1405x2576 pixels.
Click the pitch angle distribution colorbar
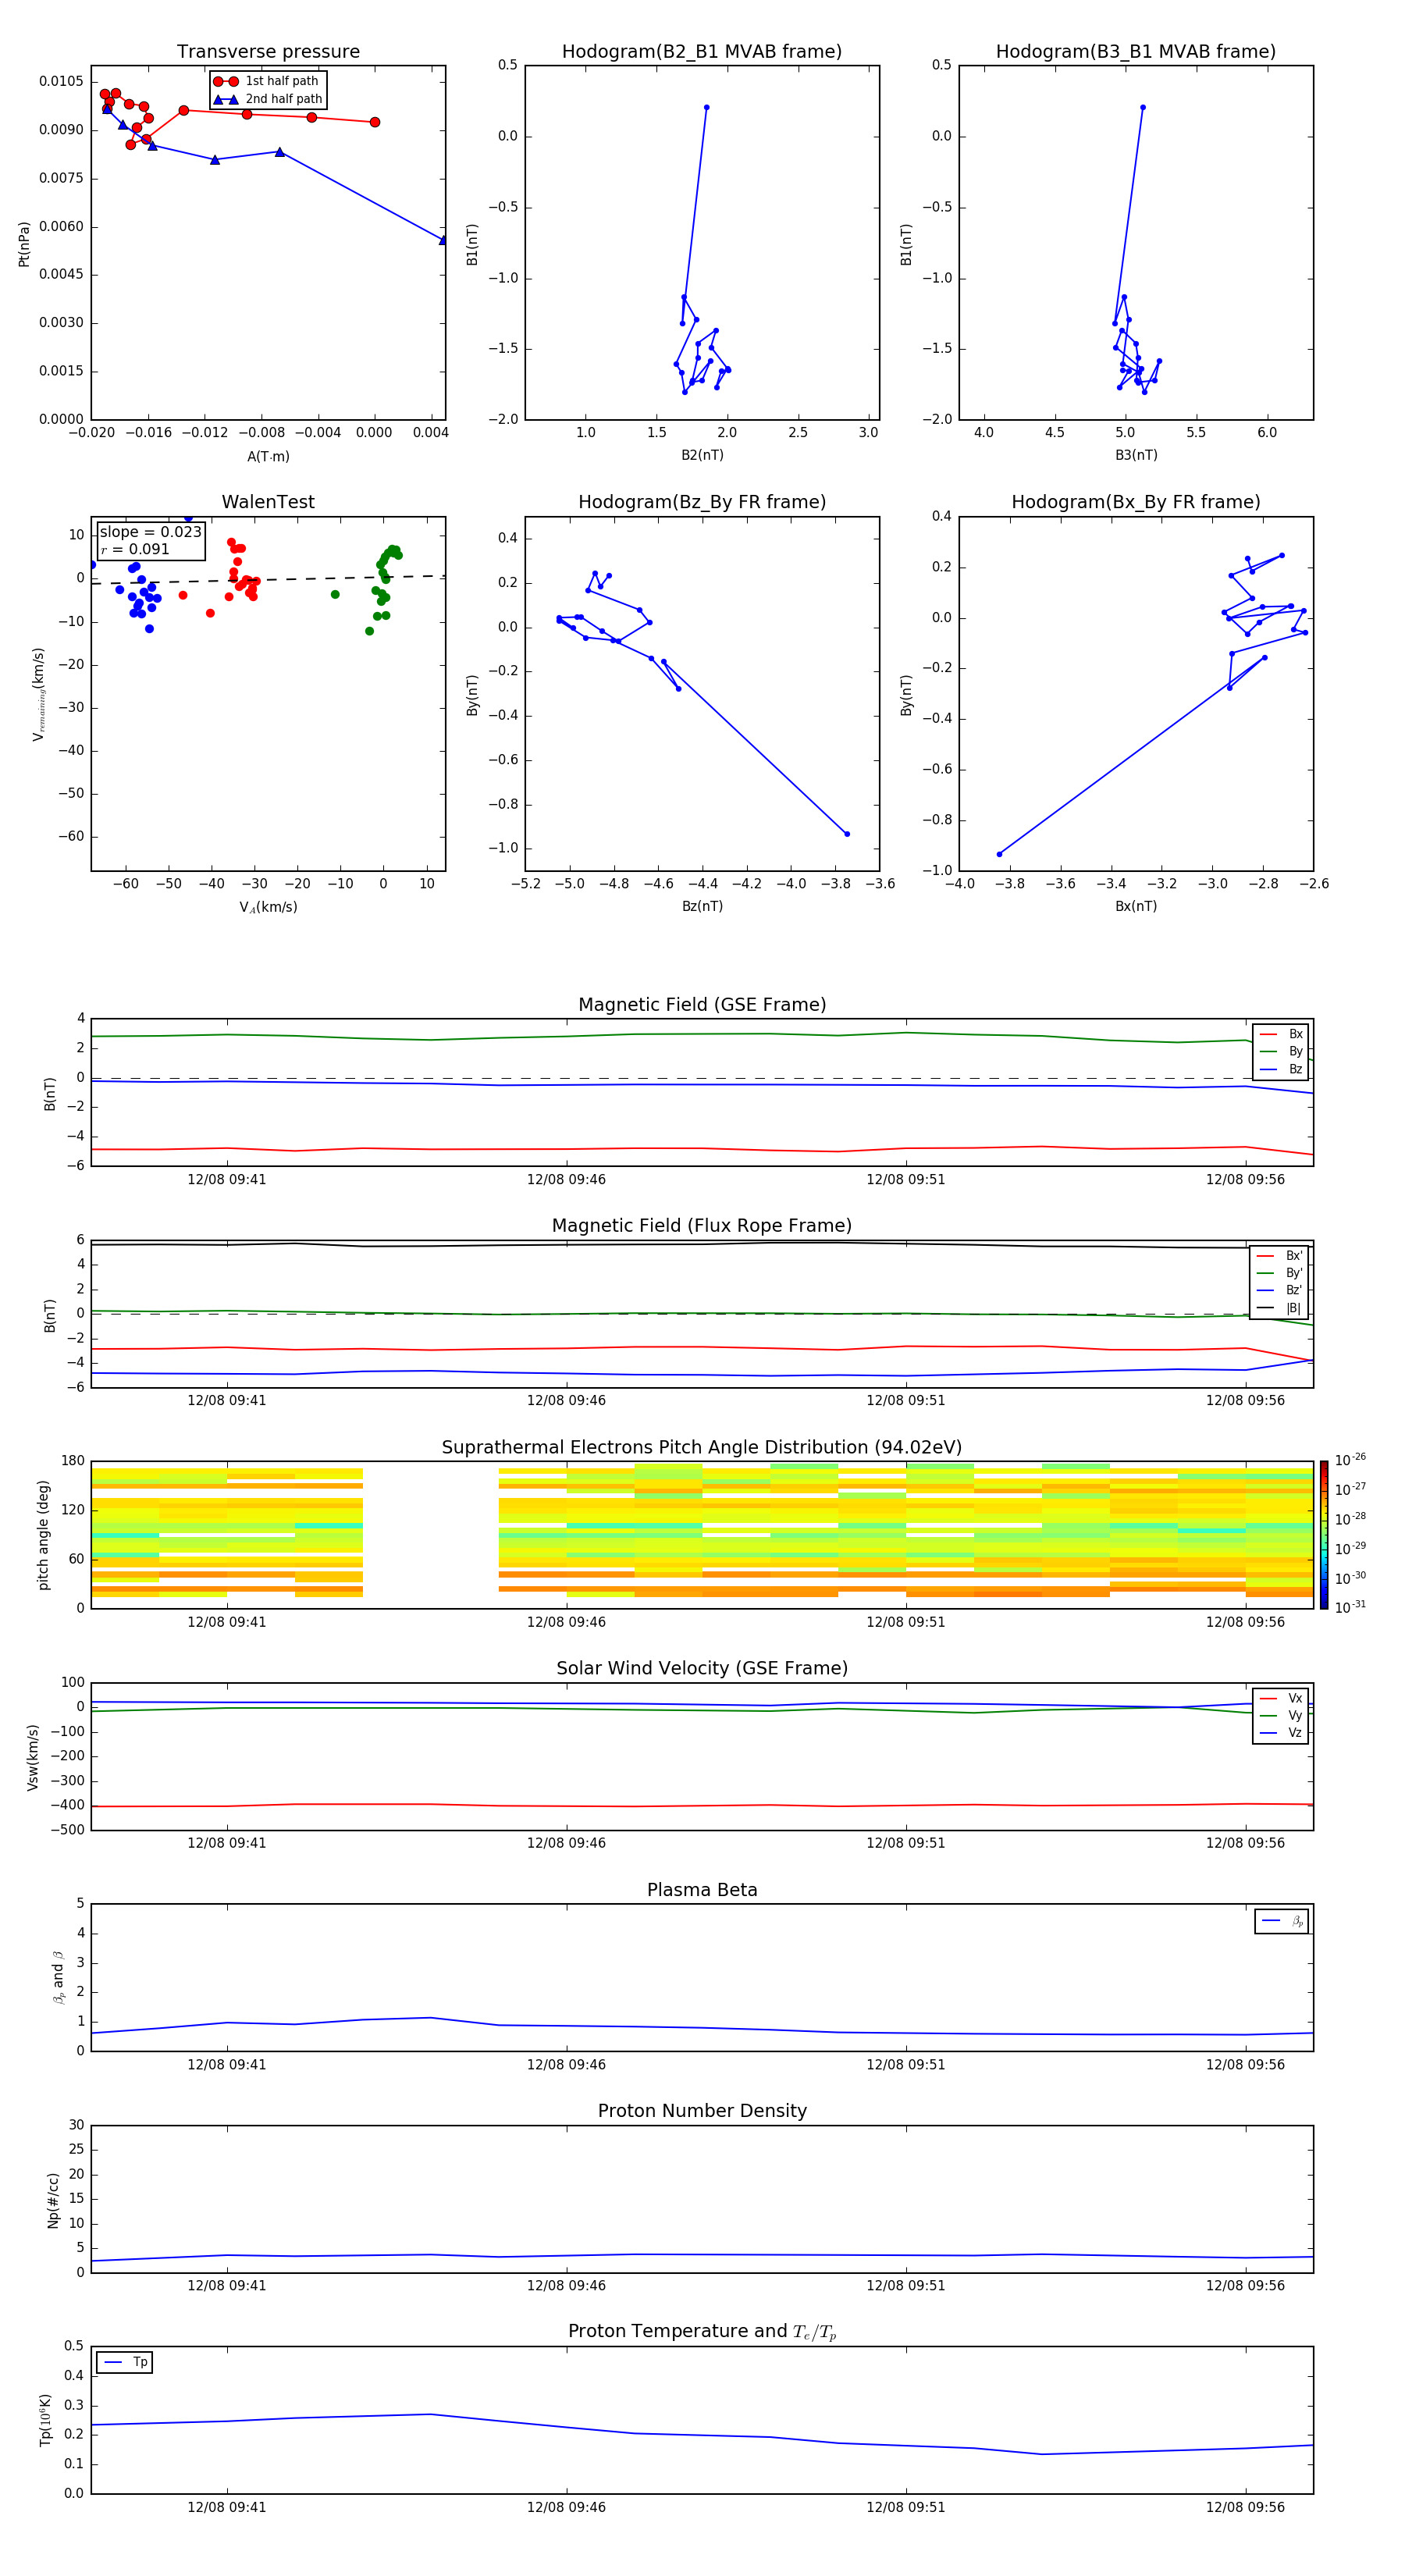[1324, 1534]
